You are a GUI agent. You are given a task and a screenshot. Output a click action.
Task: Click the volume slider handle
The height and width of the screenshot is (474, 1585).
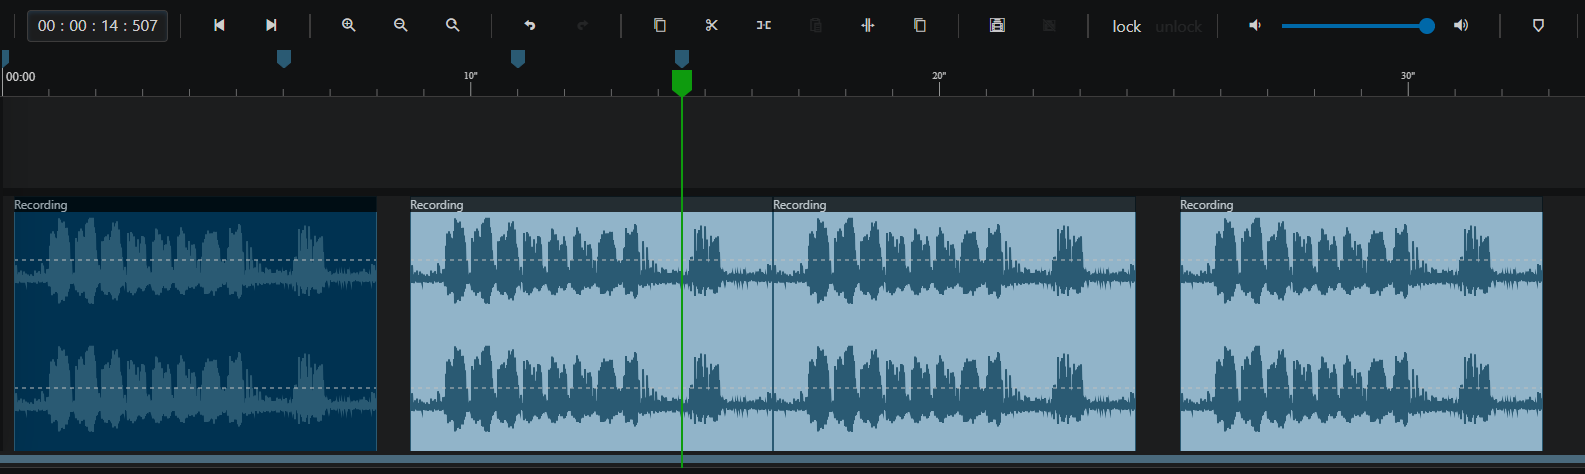coord(1427,26)
